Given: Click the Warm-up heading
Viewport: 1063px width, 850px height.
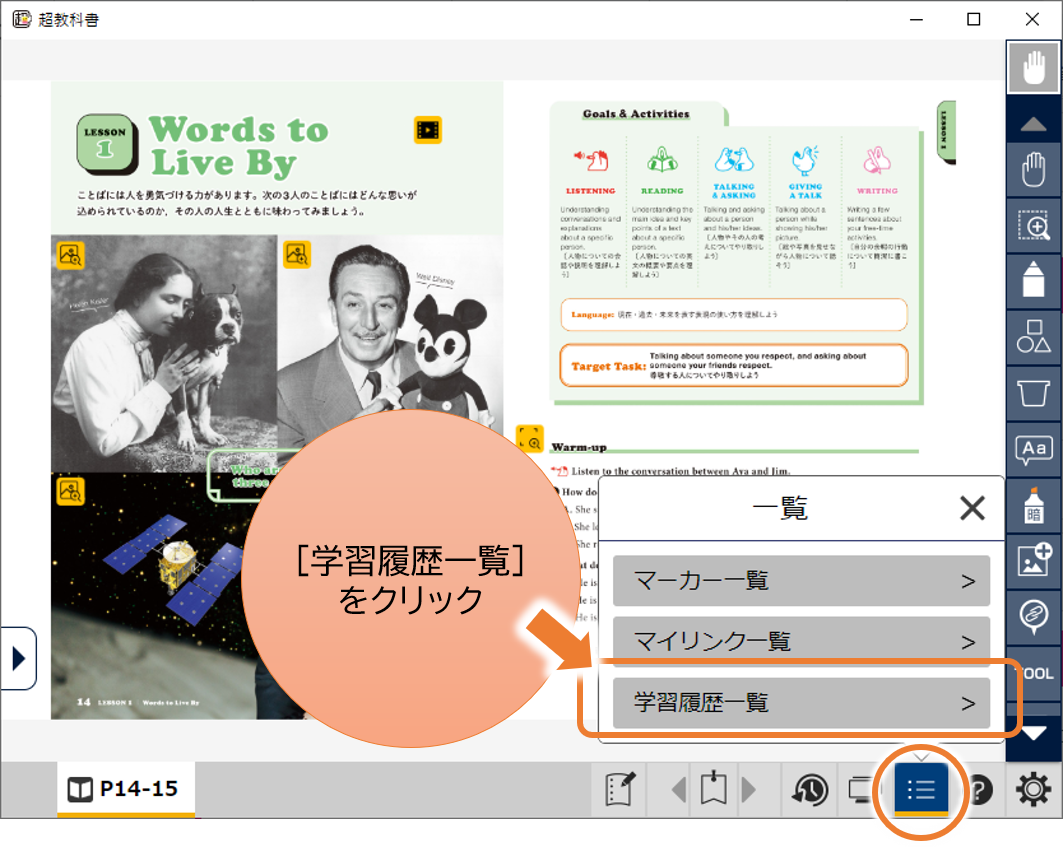Looking at the screenshot, I should tap(579, 447).
